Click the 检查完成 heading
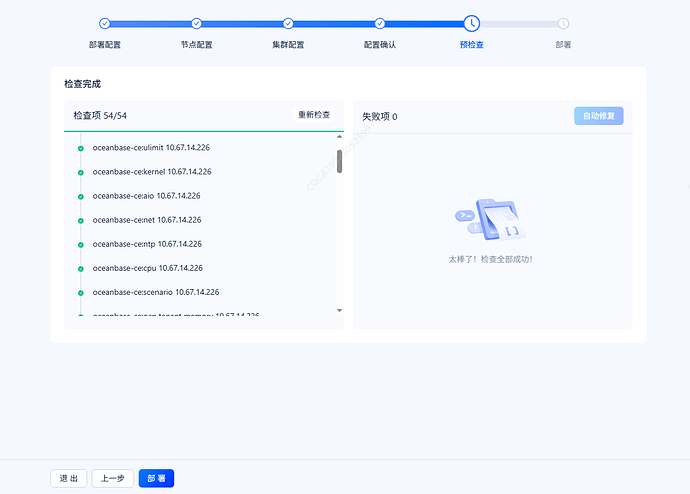 click(x=82, y=84)
